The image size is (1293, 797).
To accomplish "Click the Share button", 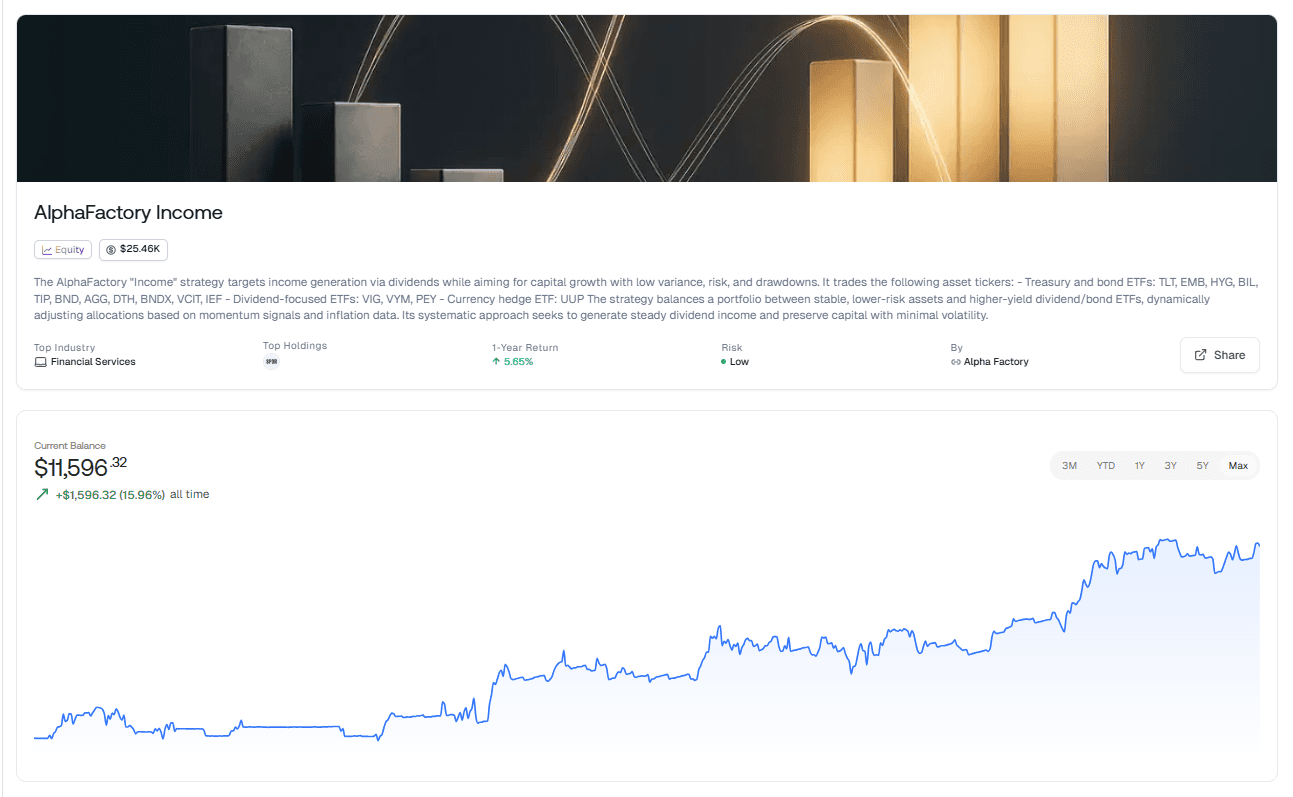I will coord(1219,355).
